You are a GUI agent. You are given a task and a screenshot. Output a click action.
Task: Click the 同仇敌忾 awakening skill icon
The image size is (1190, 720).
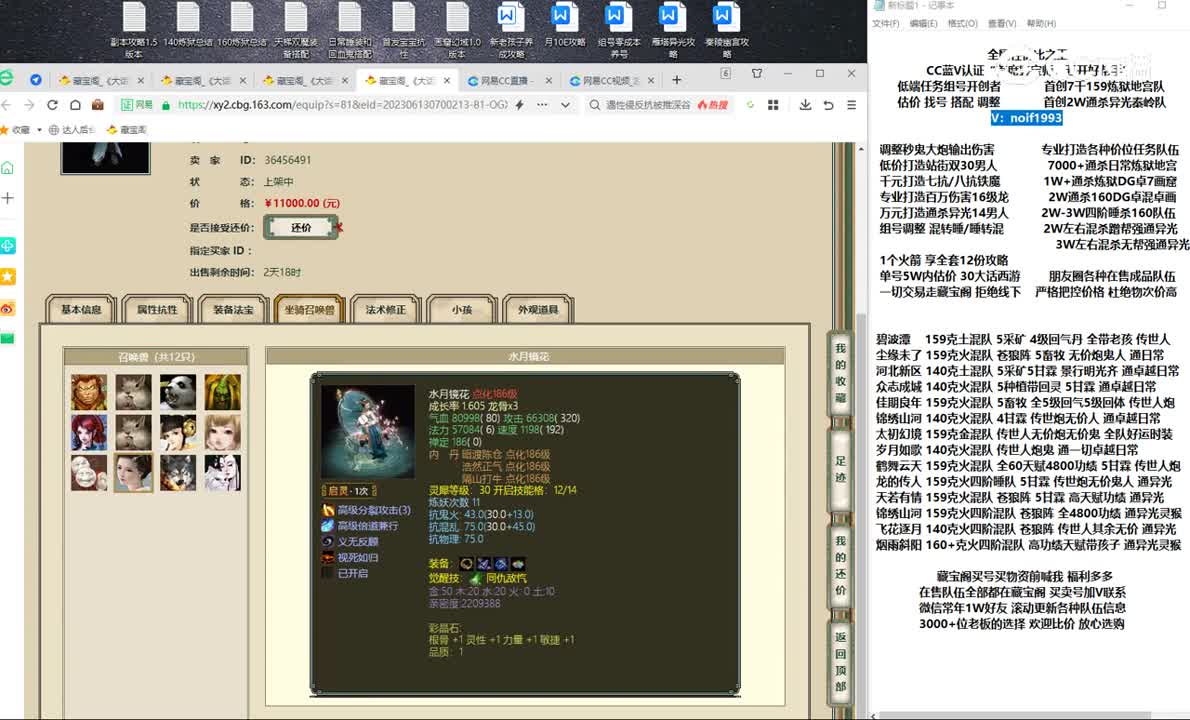pyautogui.click(x=476, y=578)
